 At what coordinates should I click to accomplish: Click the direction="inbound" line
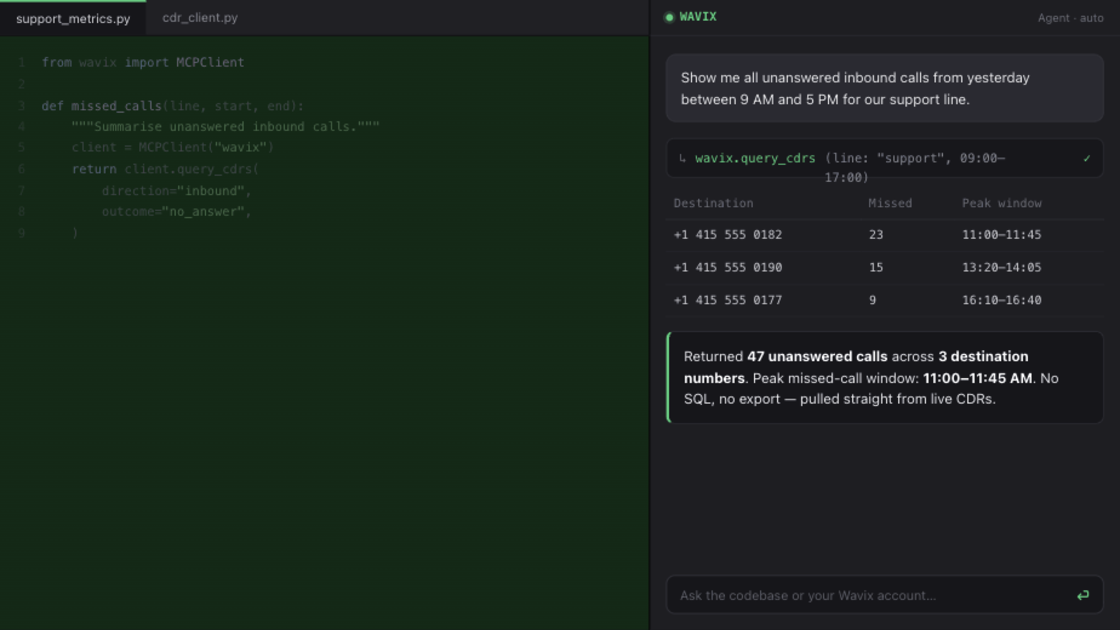click(176, 191)
